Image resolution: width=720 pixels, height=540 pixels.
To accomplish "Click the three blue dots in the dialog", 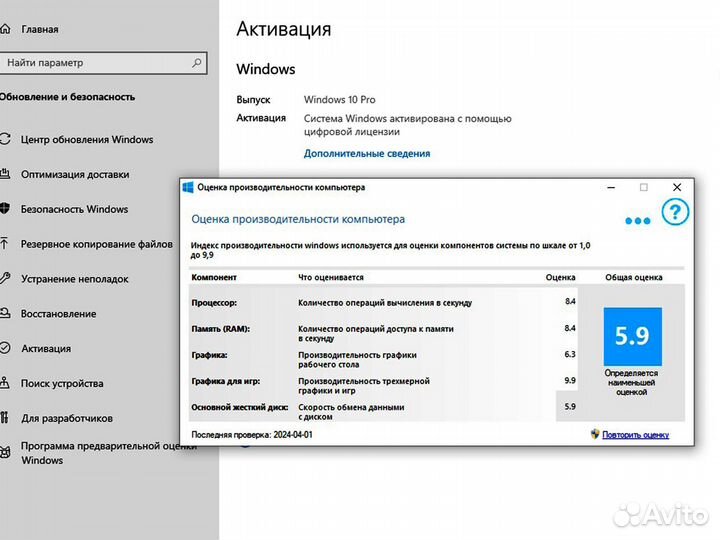I will (x=637, y=221).
